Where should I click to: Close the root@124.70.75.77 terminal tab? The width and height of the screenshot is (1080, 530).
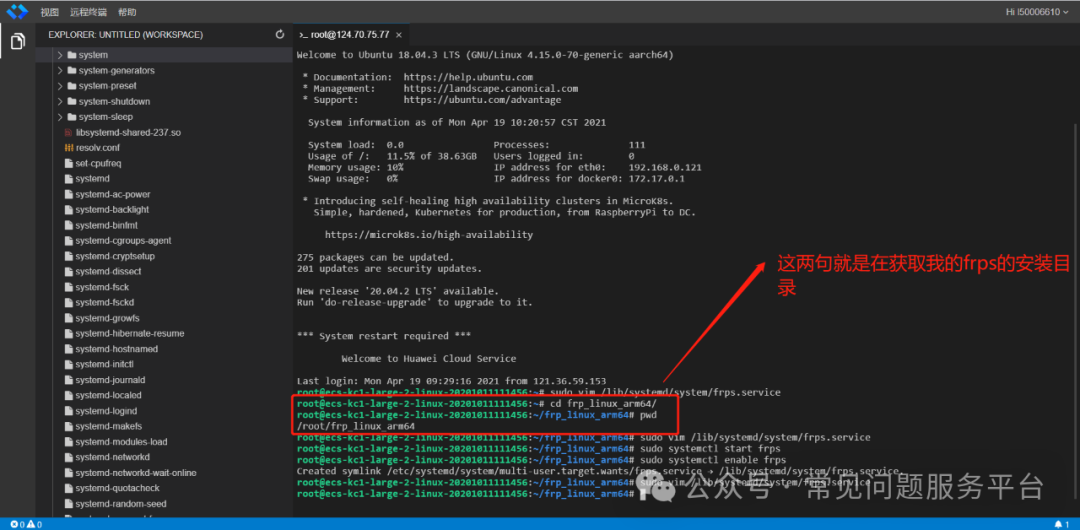[399, 34]
